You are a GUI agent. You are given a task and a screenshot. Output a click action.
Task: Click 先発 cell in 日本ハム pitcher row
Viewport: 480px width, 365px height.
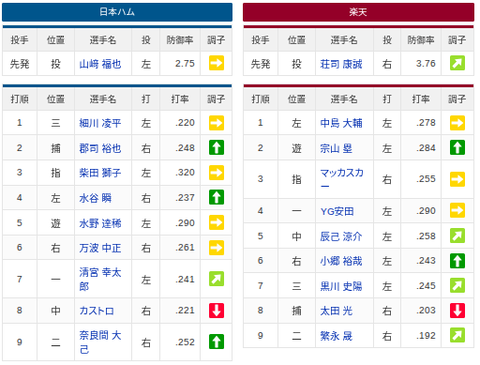tap(19, 64)
